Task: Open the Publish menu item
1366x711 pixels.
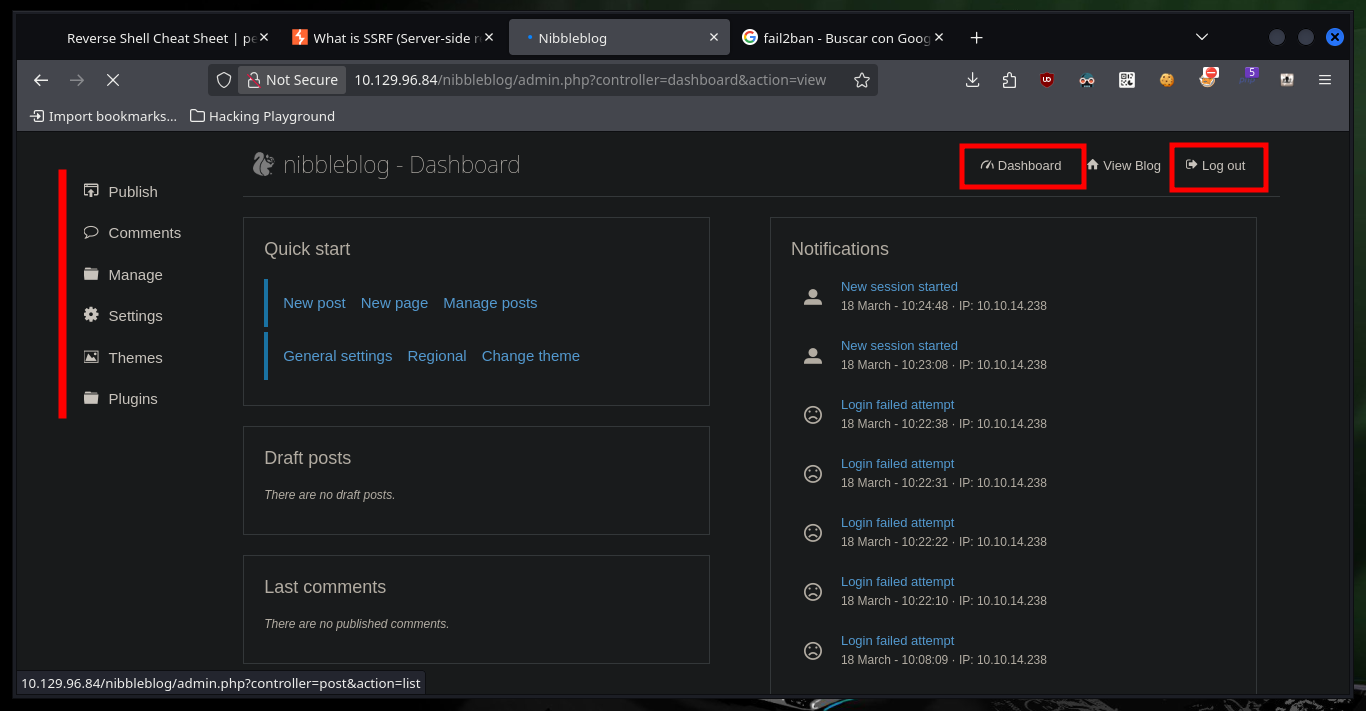Action: pos(133,191)
